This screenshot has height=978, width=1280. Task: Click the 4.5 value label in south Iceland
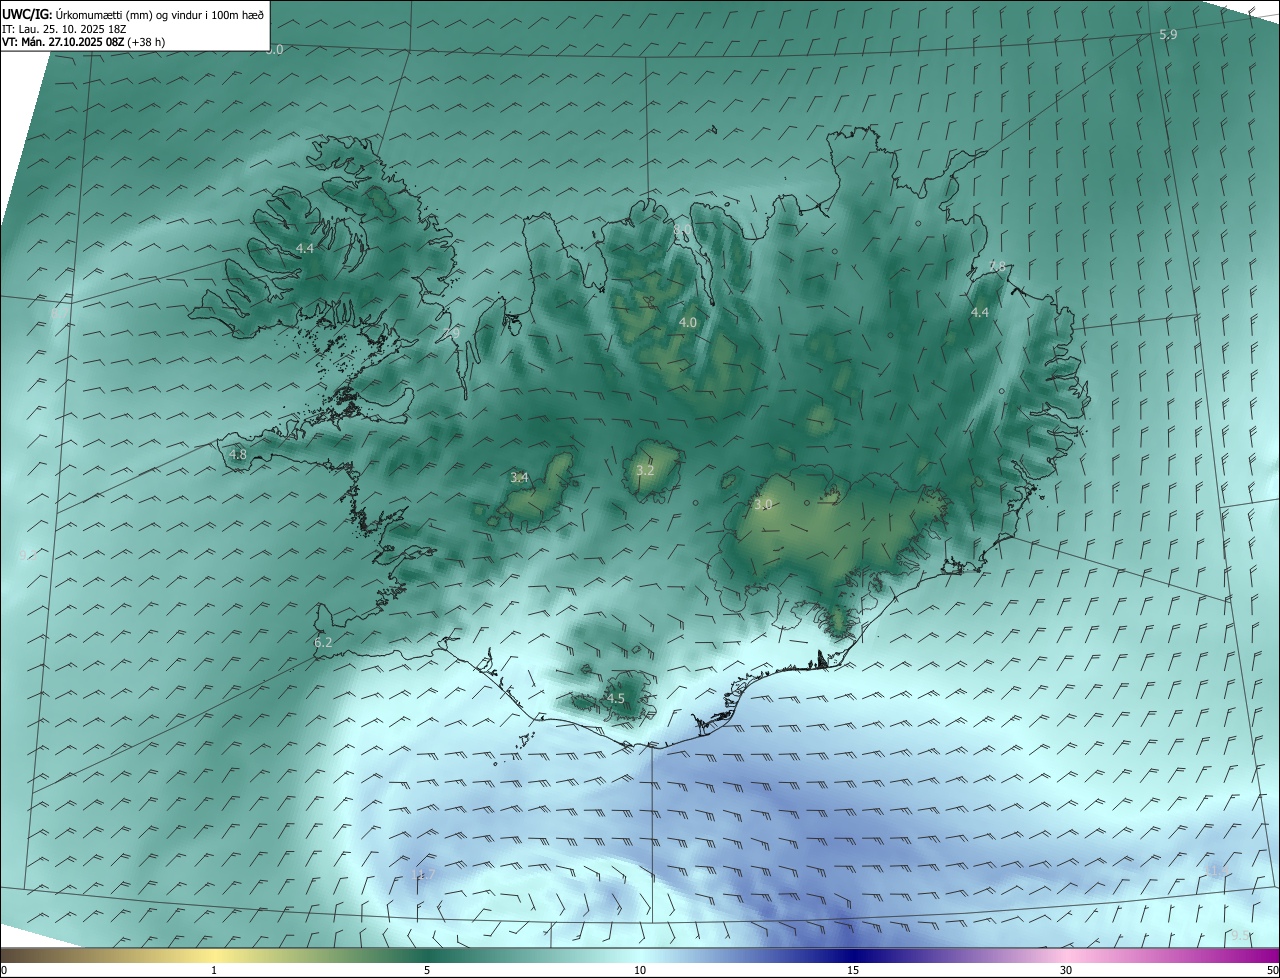(x=616, y=699)
